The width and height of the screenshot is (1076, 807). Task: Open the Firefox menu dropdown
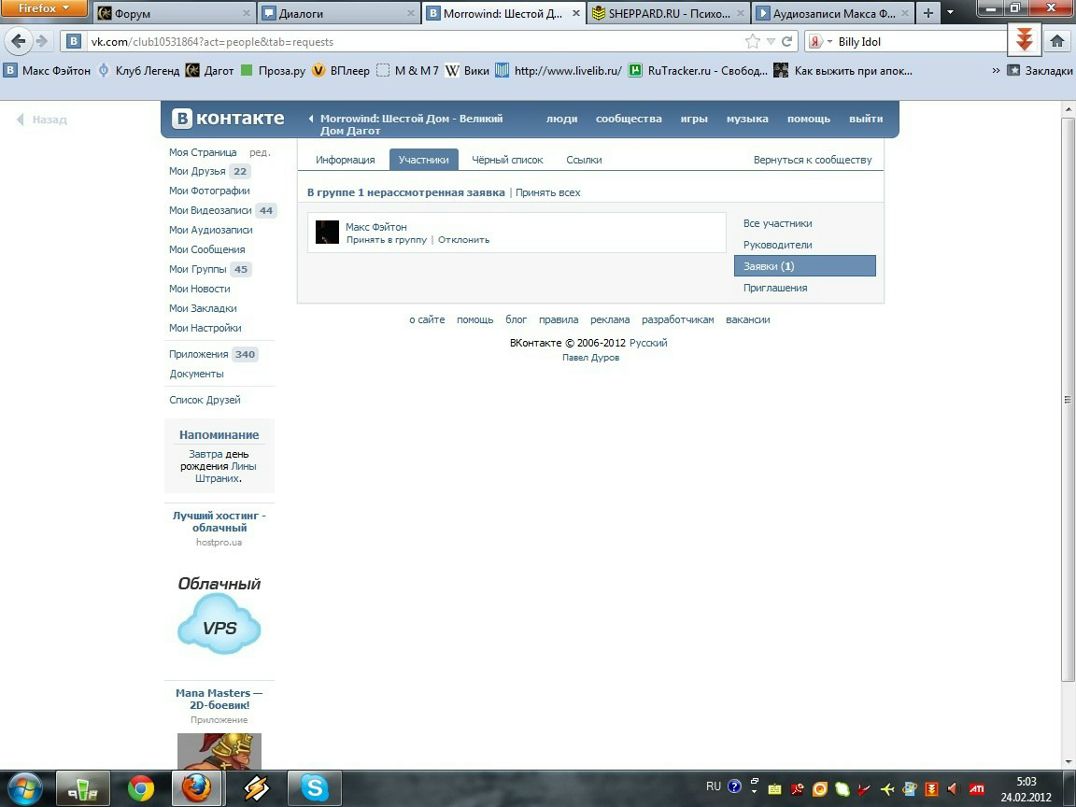point(45,9)
